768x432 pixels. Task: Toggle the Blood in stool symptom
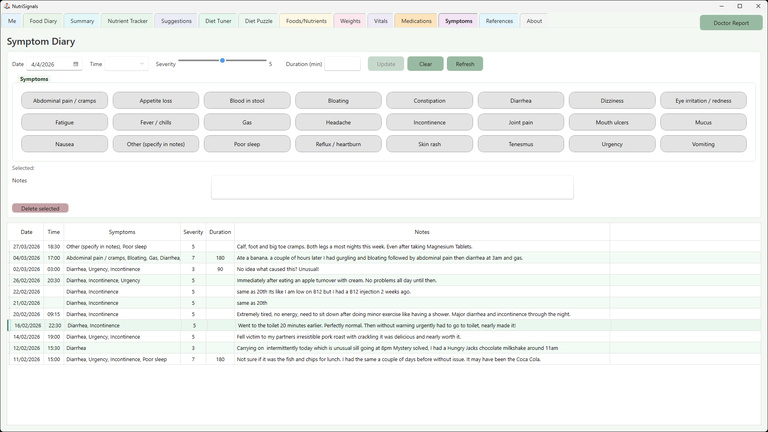pos(247,100)
